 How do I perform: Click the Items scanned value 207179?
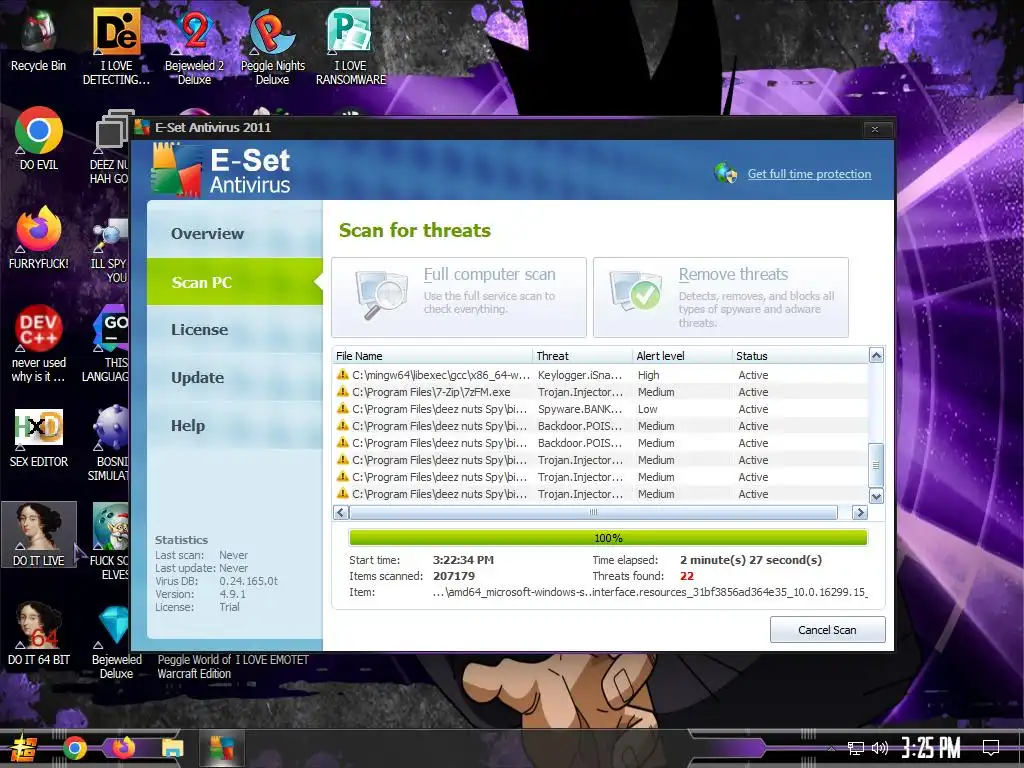[x=454, y=576]
